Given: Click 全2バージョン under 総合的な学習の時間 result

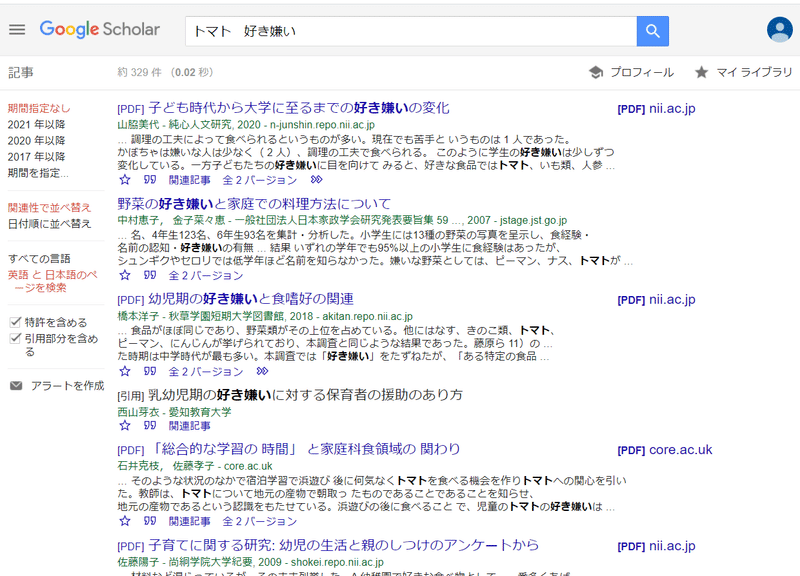Looking at the screenshot, I should pos(260,521).
